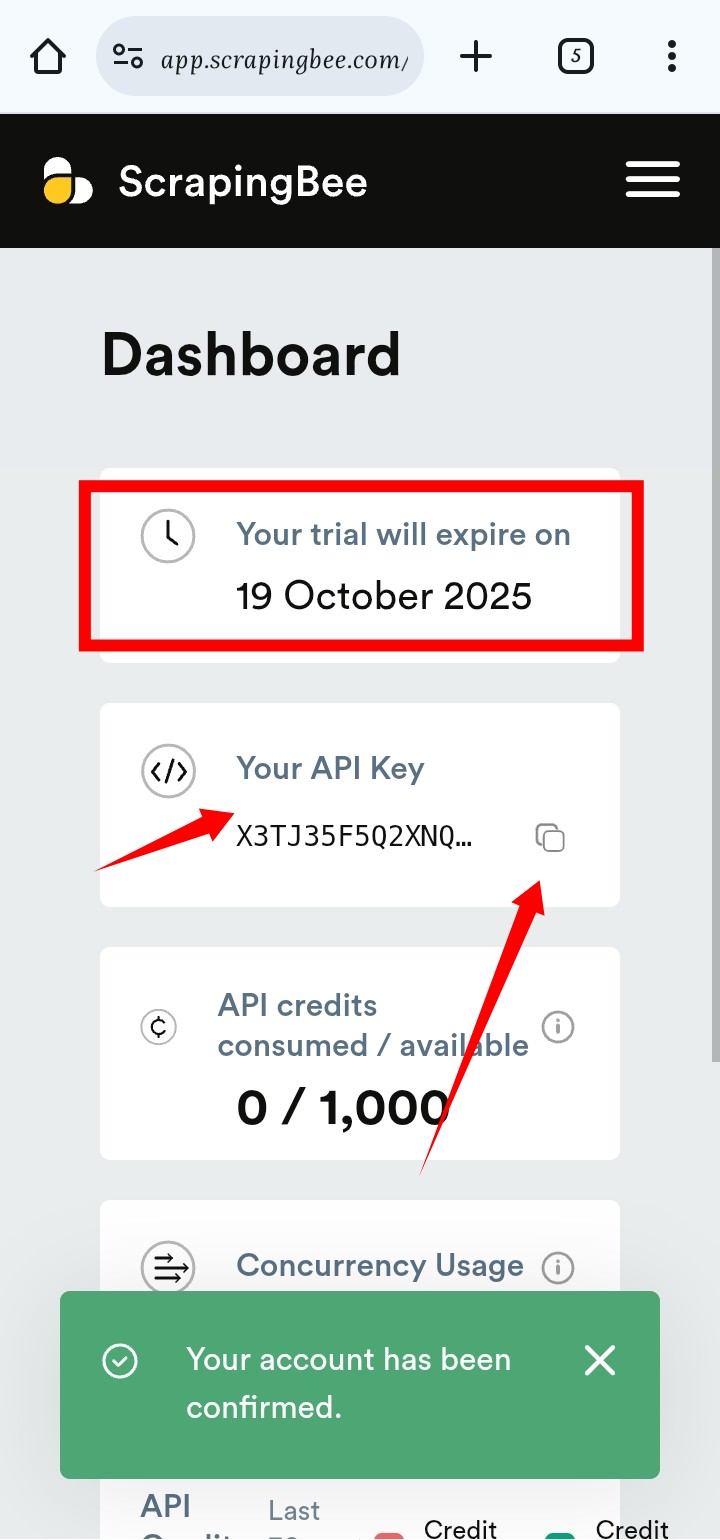Click the app.scrapingbee.com address bar
This screenshot has width=720, height=1540.
(x=284, y=58)
